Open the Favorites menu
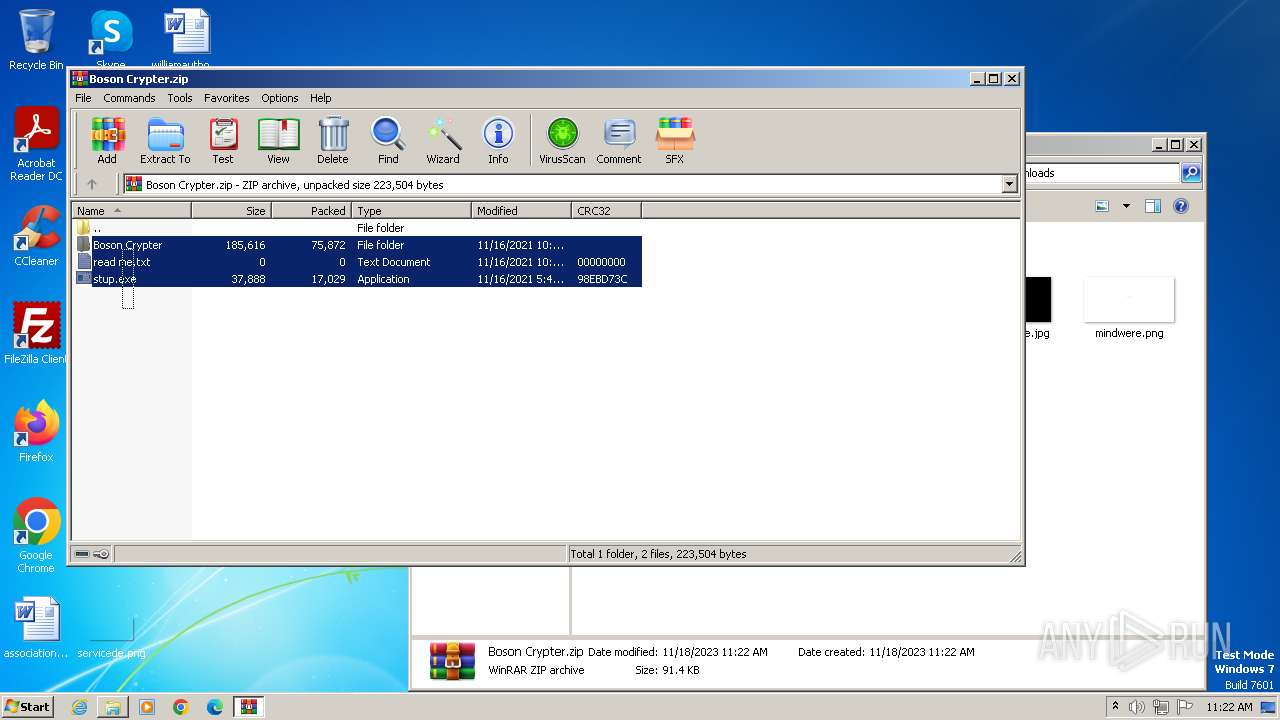 pos(227,98)
